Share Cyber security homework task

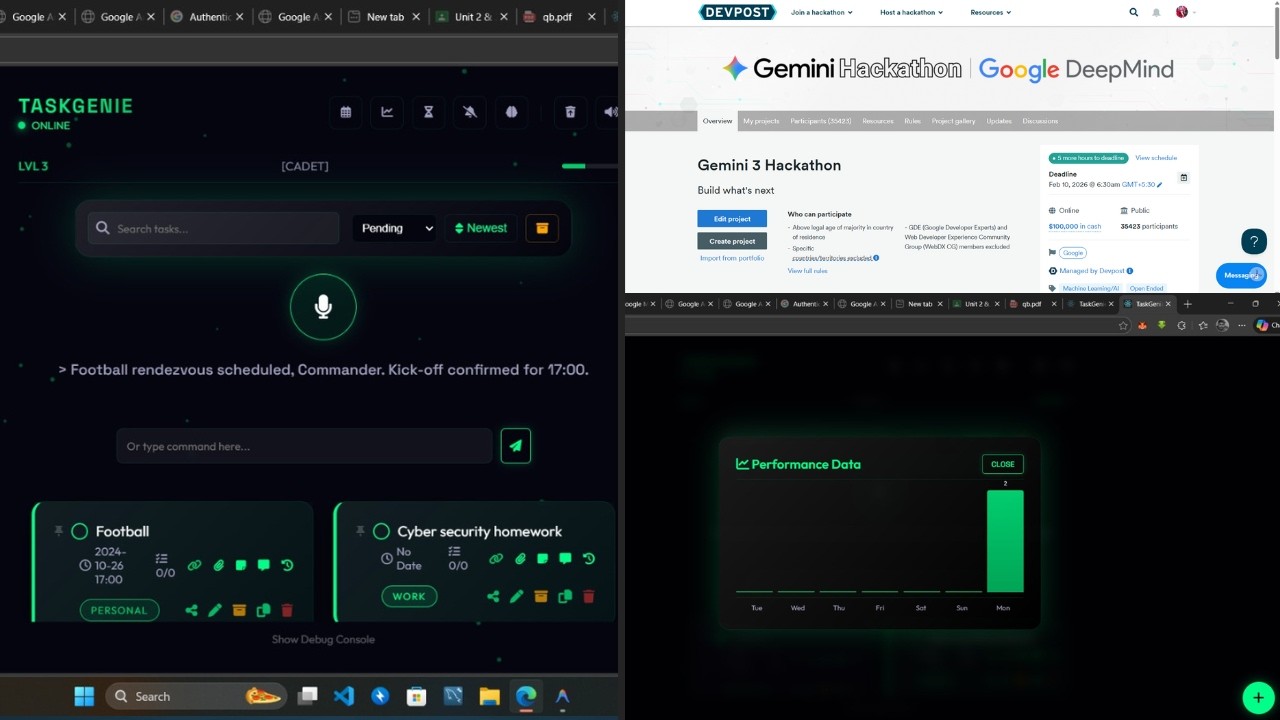click(493, 596)
